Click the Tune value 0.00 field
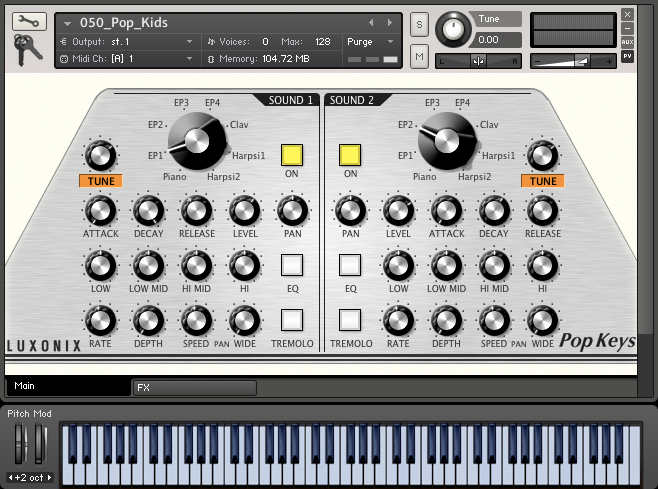 [x=497, y=40]
